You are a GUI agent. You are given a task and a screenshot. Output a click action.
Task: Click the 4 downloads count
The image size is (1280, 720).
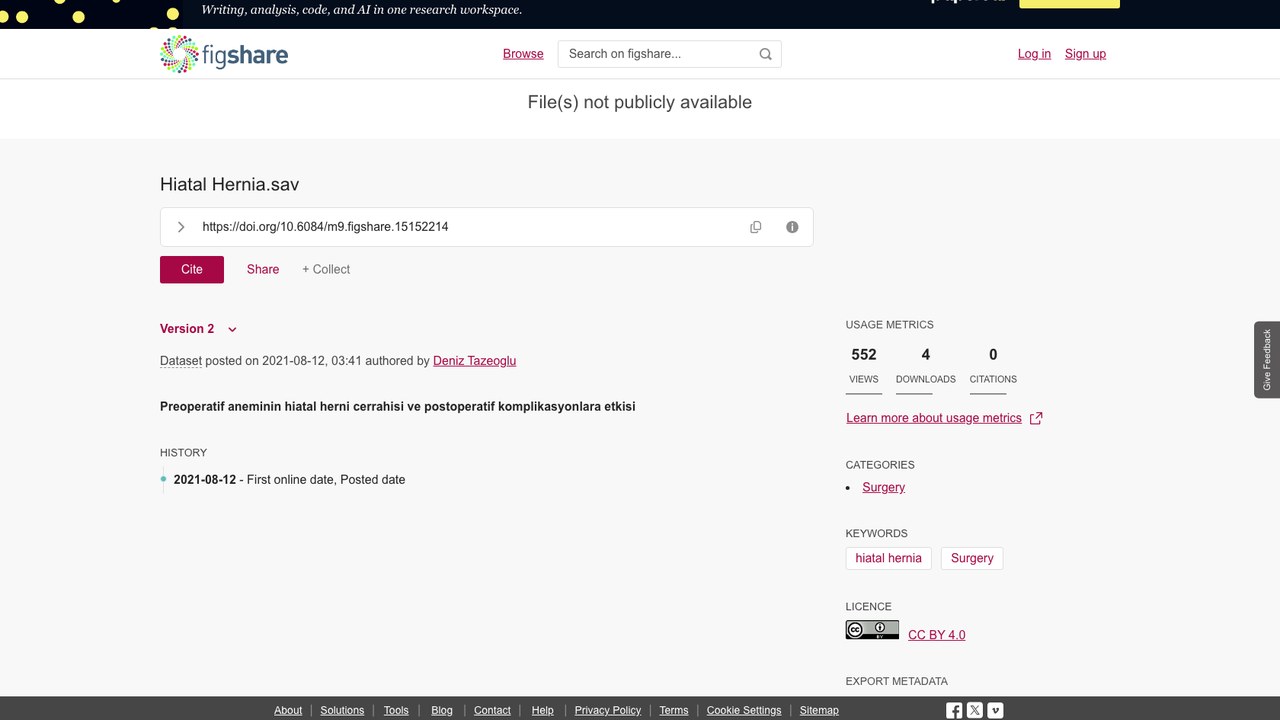tap(926, 355)
